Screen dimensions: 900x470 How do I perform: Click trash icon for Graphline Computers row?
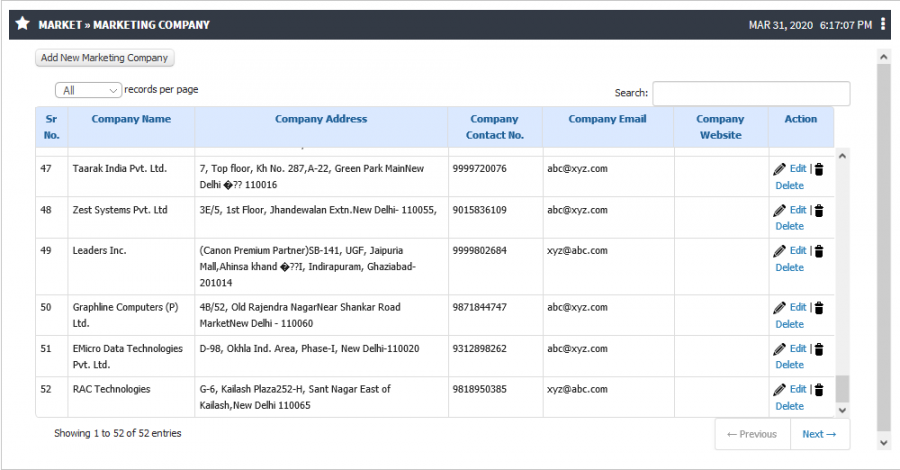pos(819,308)
